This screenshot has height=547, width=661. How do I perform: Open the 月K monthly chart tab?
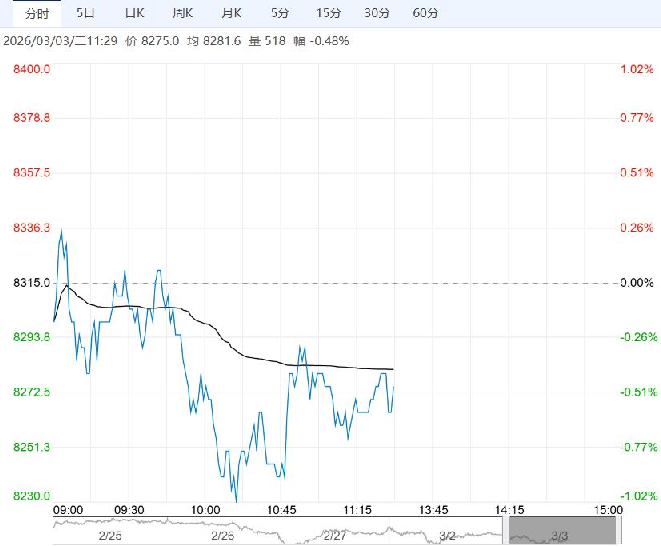(x=231, y=13)
